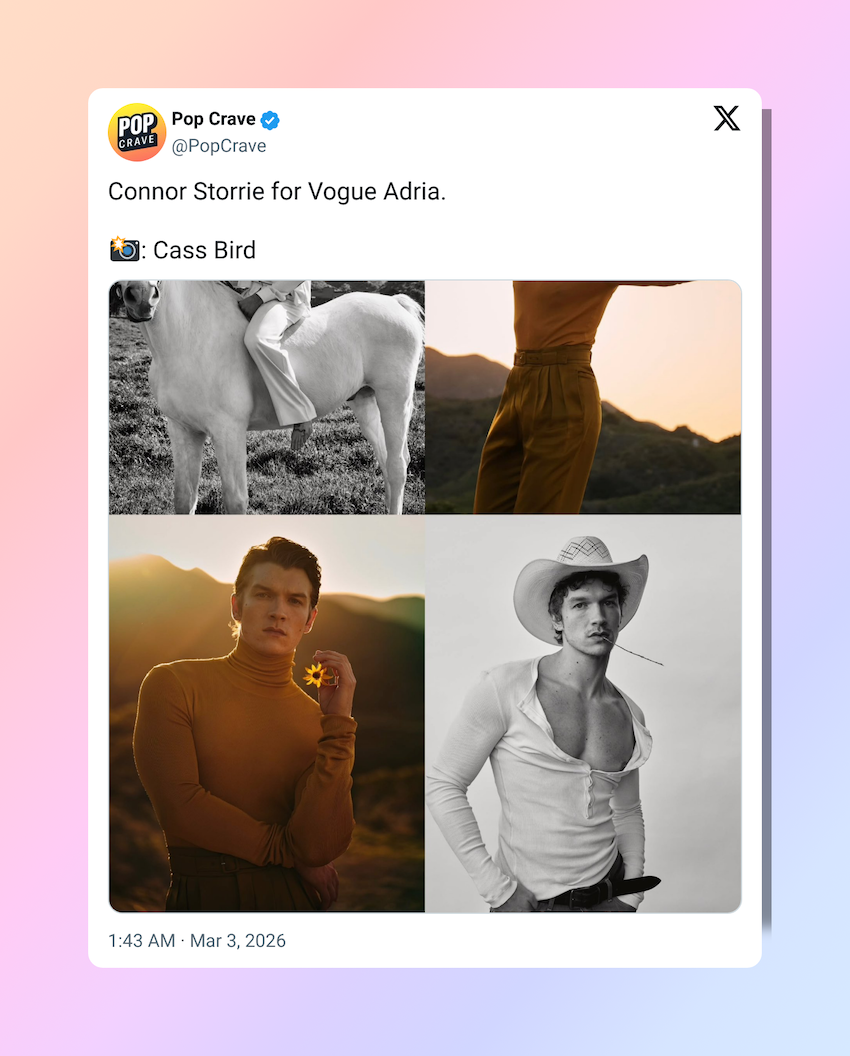The image size is (850, 1056).
Task: Open the black-and-white cowboy hat photo
Action: point(583,713)
